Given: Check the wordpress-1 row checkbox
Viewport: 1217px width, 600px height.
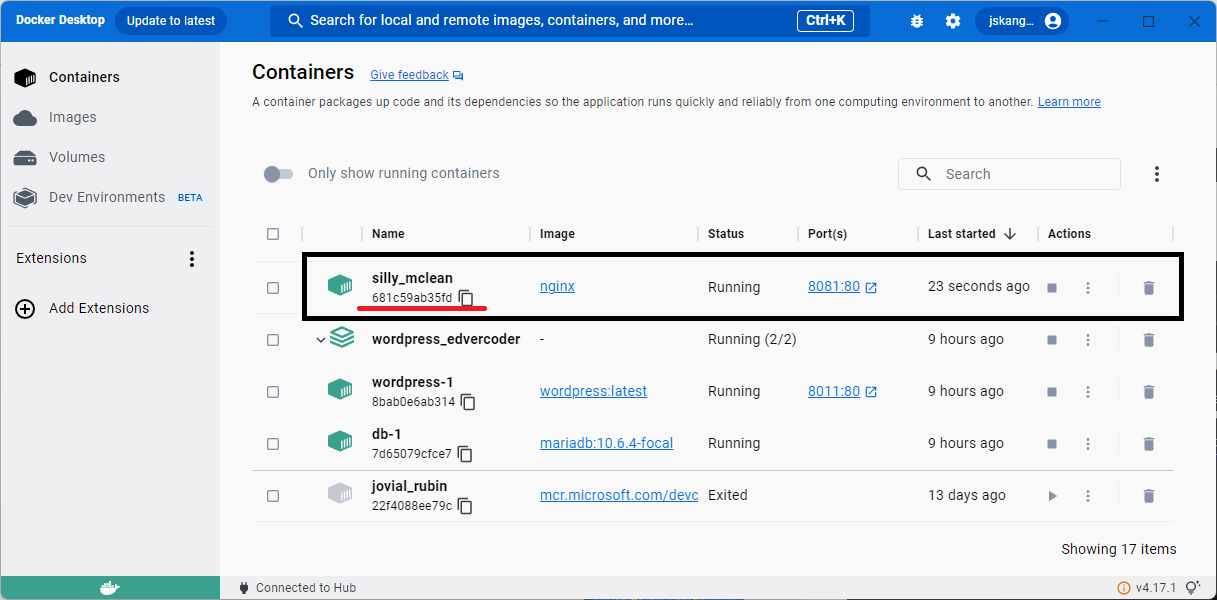Looking at the screenshot, I should (x=273, y=392).
